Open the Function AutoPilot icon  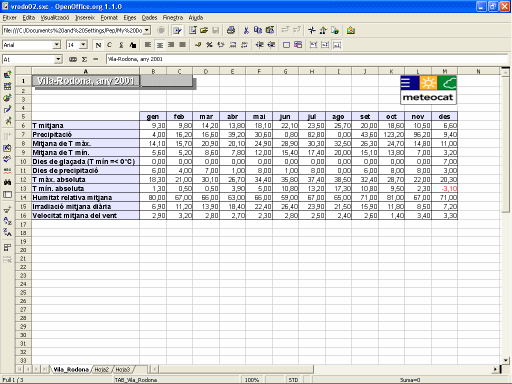tap(73, 59)
